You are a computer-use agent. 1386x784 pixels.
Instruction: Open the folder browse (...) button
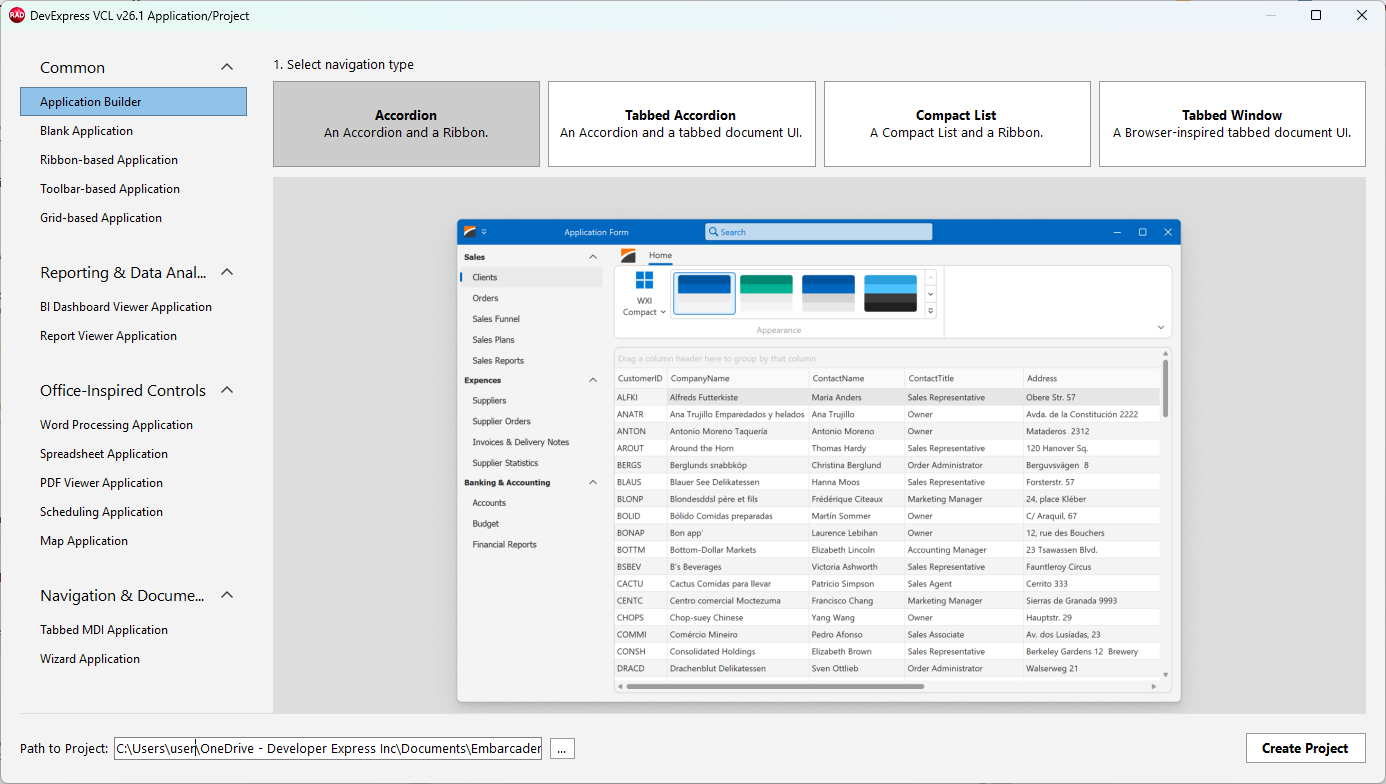(562, 748)
